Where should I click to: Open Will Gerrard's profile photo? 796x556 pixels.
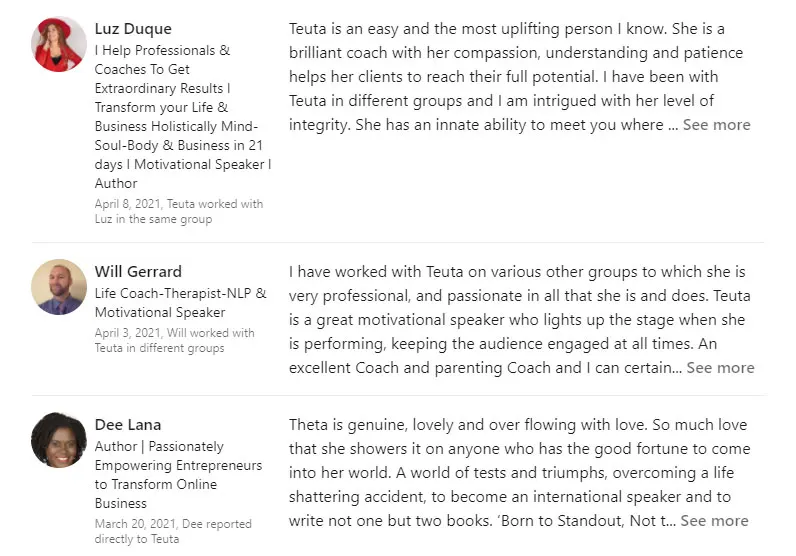click(x=59, y=287)
